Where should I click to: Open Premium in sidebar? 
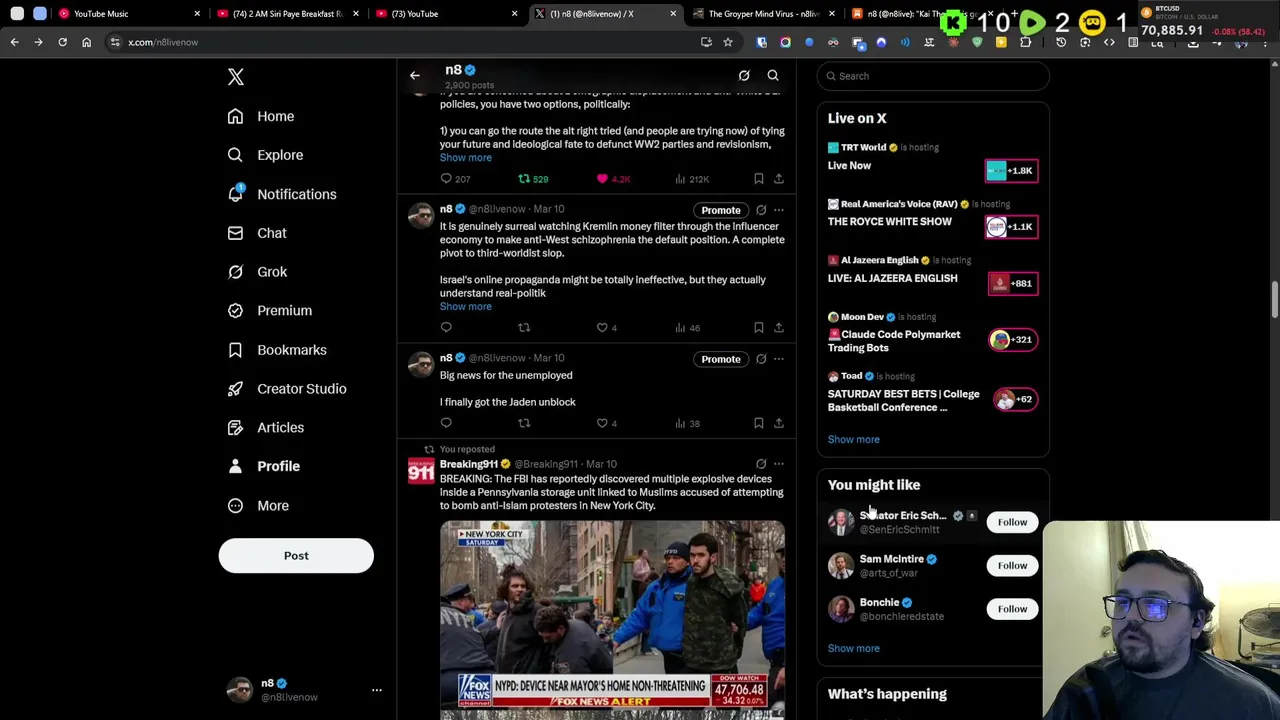pyautogui.click(x=270, y=311)
